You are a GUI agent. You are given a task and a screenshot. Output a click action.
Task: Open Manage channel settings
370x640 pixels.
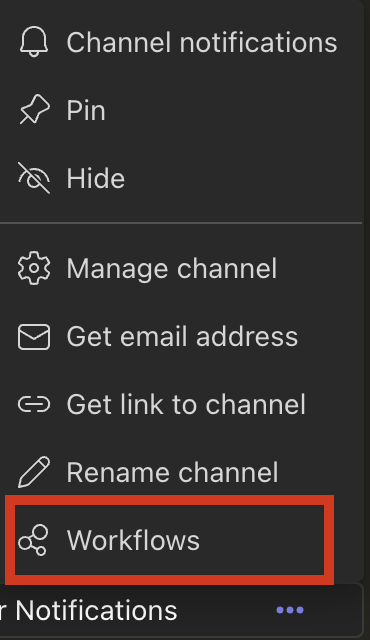(181, 269)
